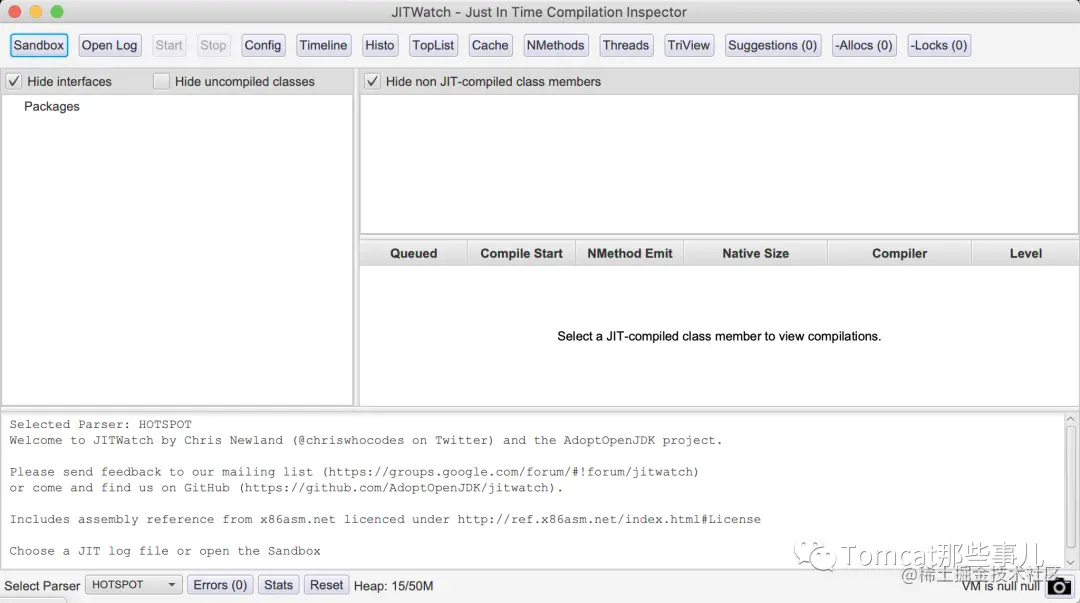Sort by Native Size column header
The image size is (1080, 603).
tap(756, 254)
